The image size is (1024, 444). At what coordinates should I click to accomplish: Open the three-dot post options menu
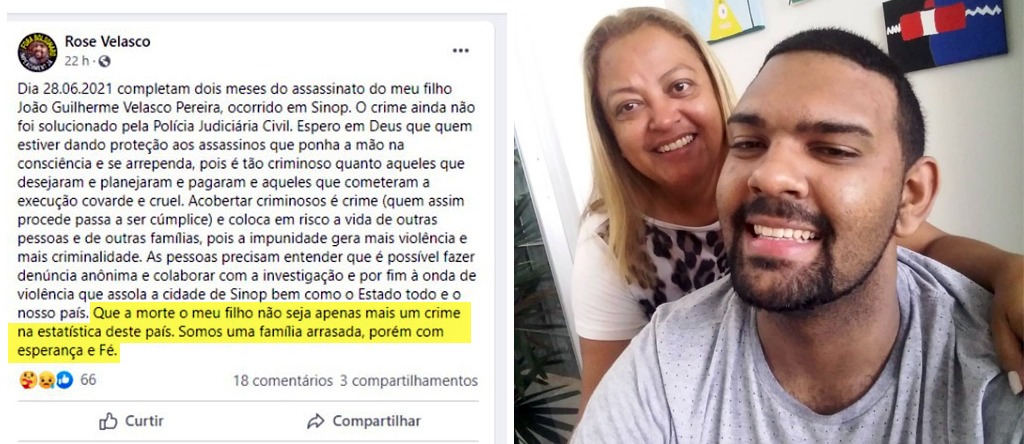(x=461, y=51)
